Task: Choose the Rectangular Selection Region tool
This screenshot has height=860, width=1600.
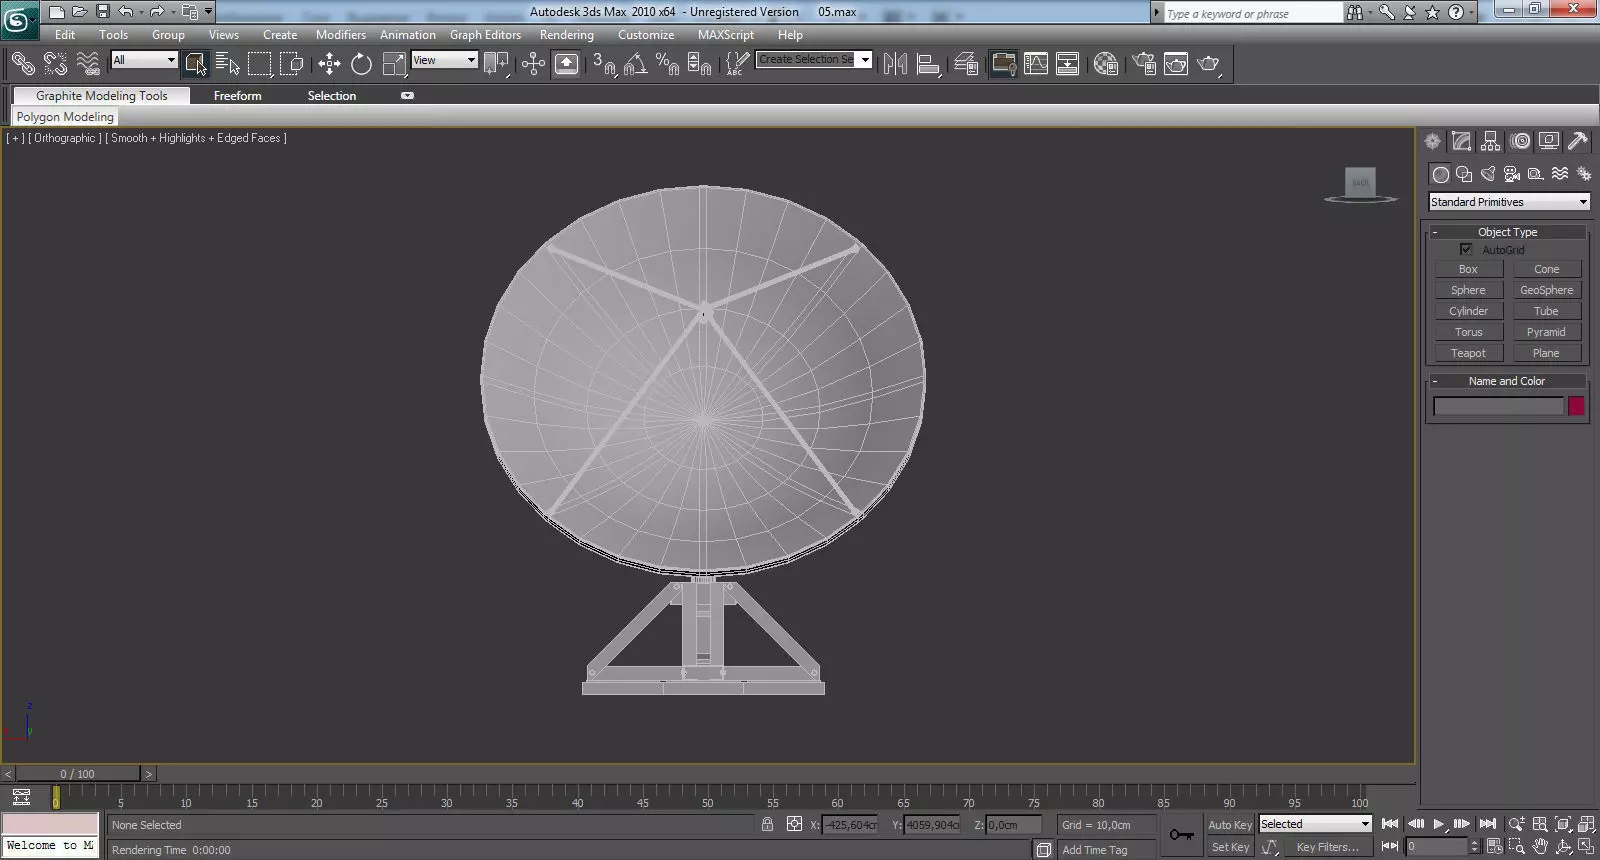Action: (x=259, y=64)
